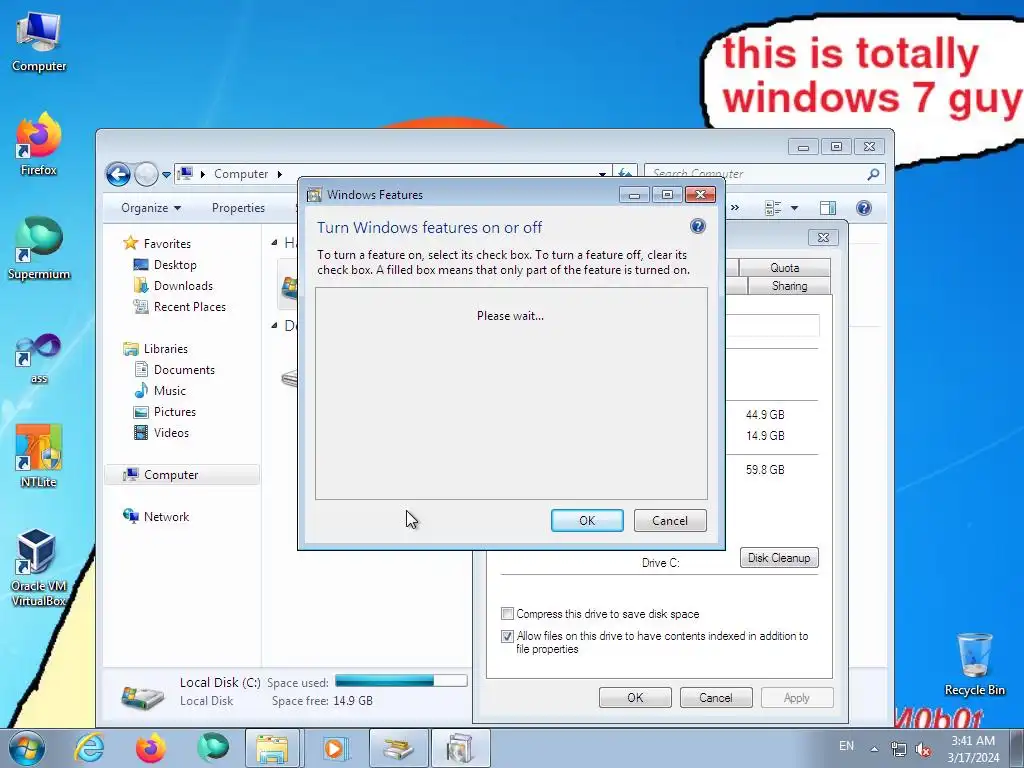
Task: Click the forward arrow in Explorer
Action: [146, 174]
